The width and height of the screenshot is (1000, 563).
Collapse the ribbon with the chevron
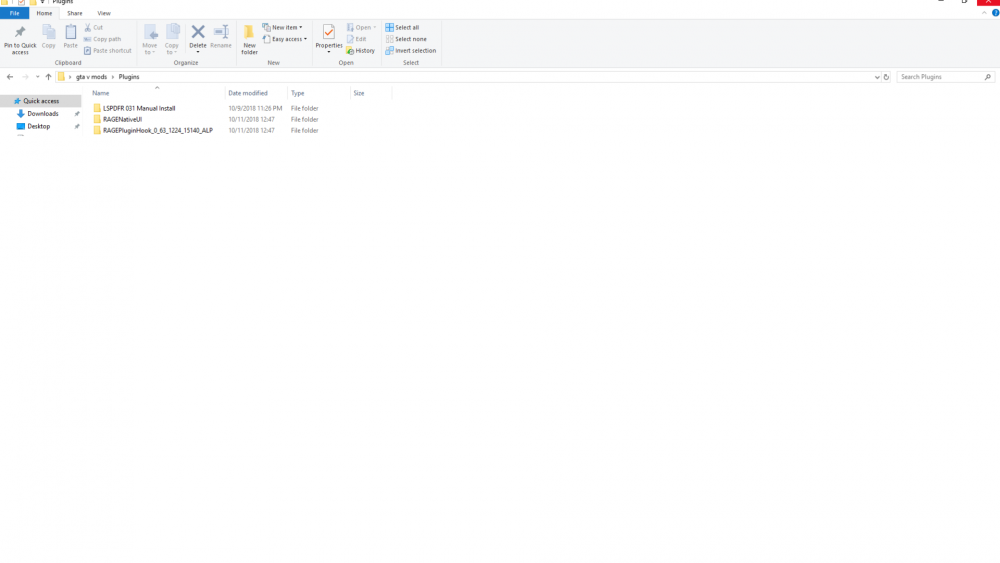point(984,13)
